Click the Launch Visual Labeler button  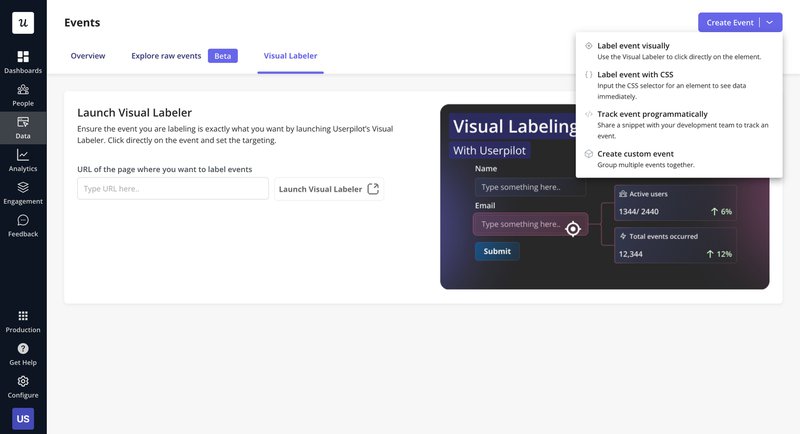329,189
